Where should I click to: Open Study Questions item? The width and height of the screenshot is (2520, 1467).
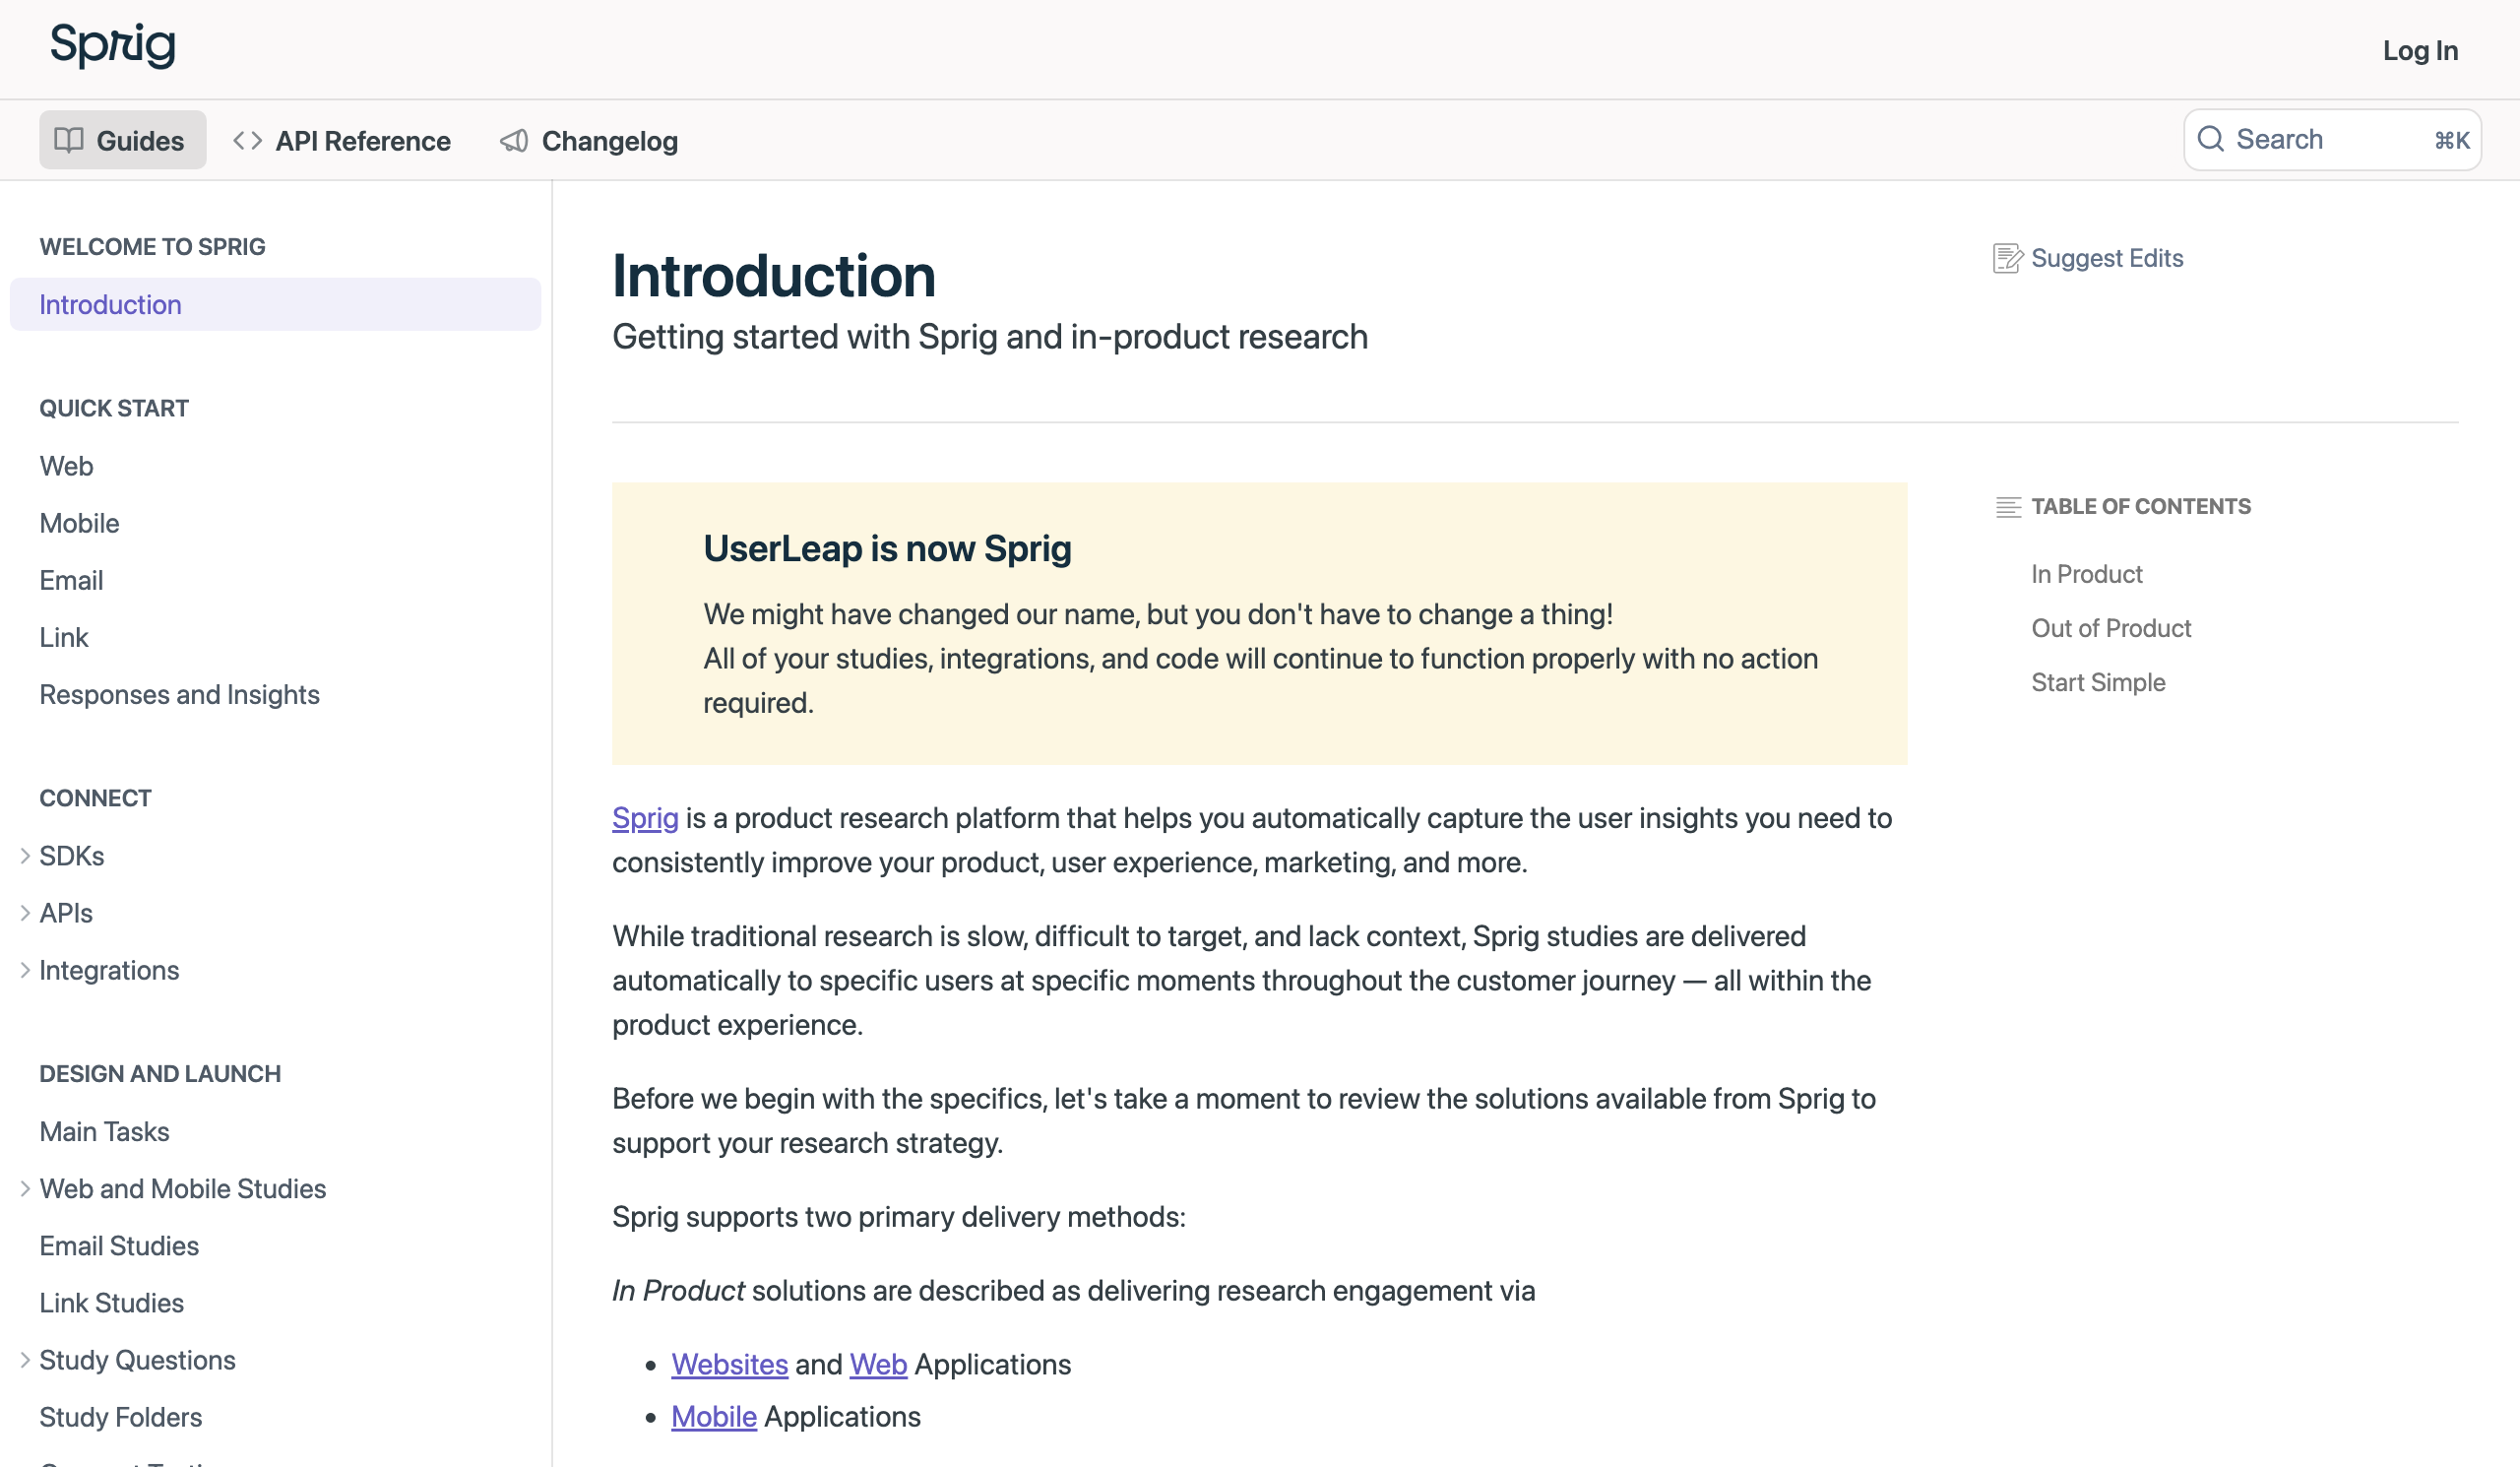[137, 1360]
